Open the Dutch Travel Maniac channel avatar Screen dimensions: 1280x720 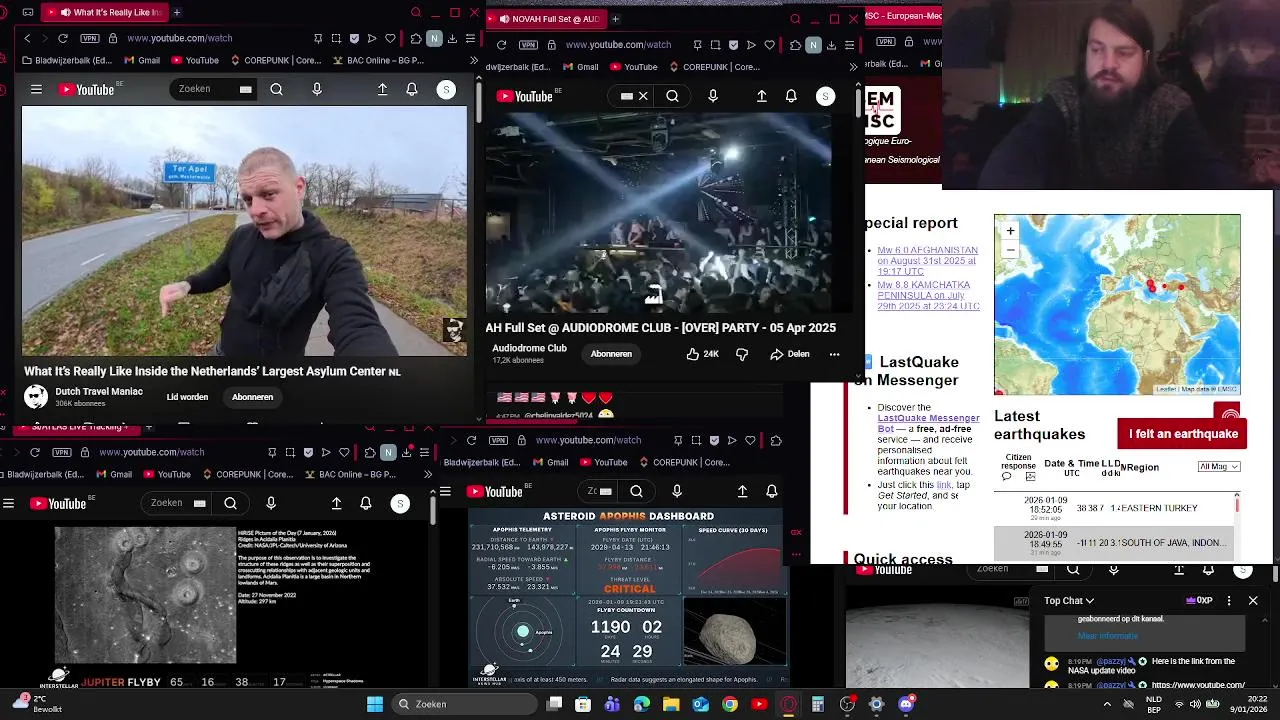tap(36, 396)
